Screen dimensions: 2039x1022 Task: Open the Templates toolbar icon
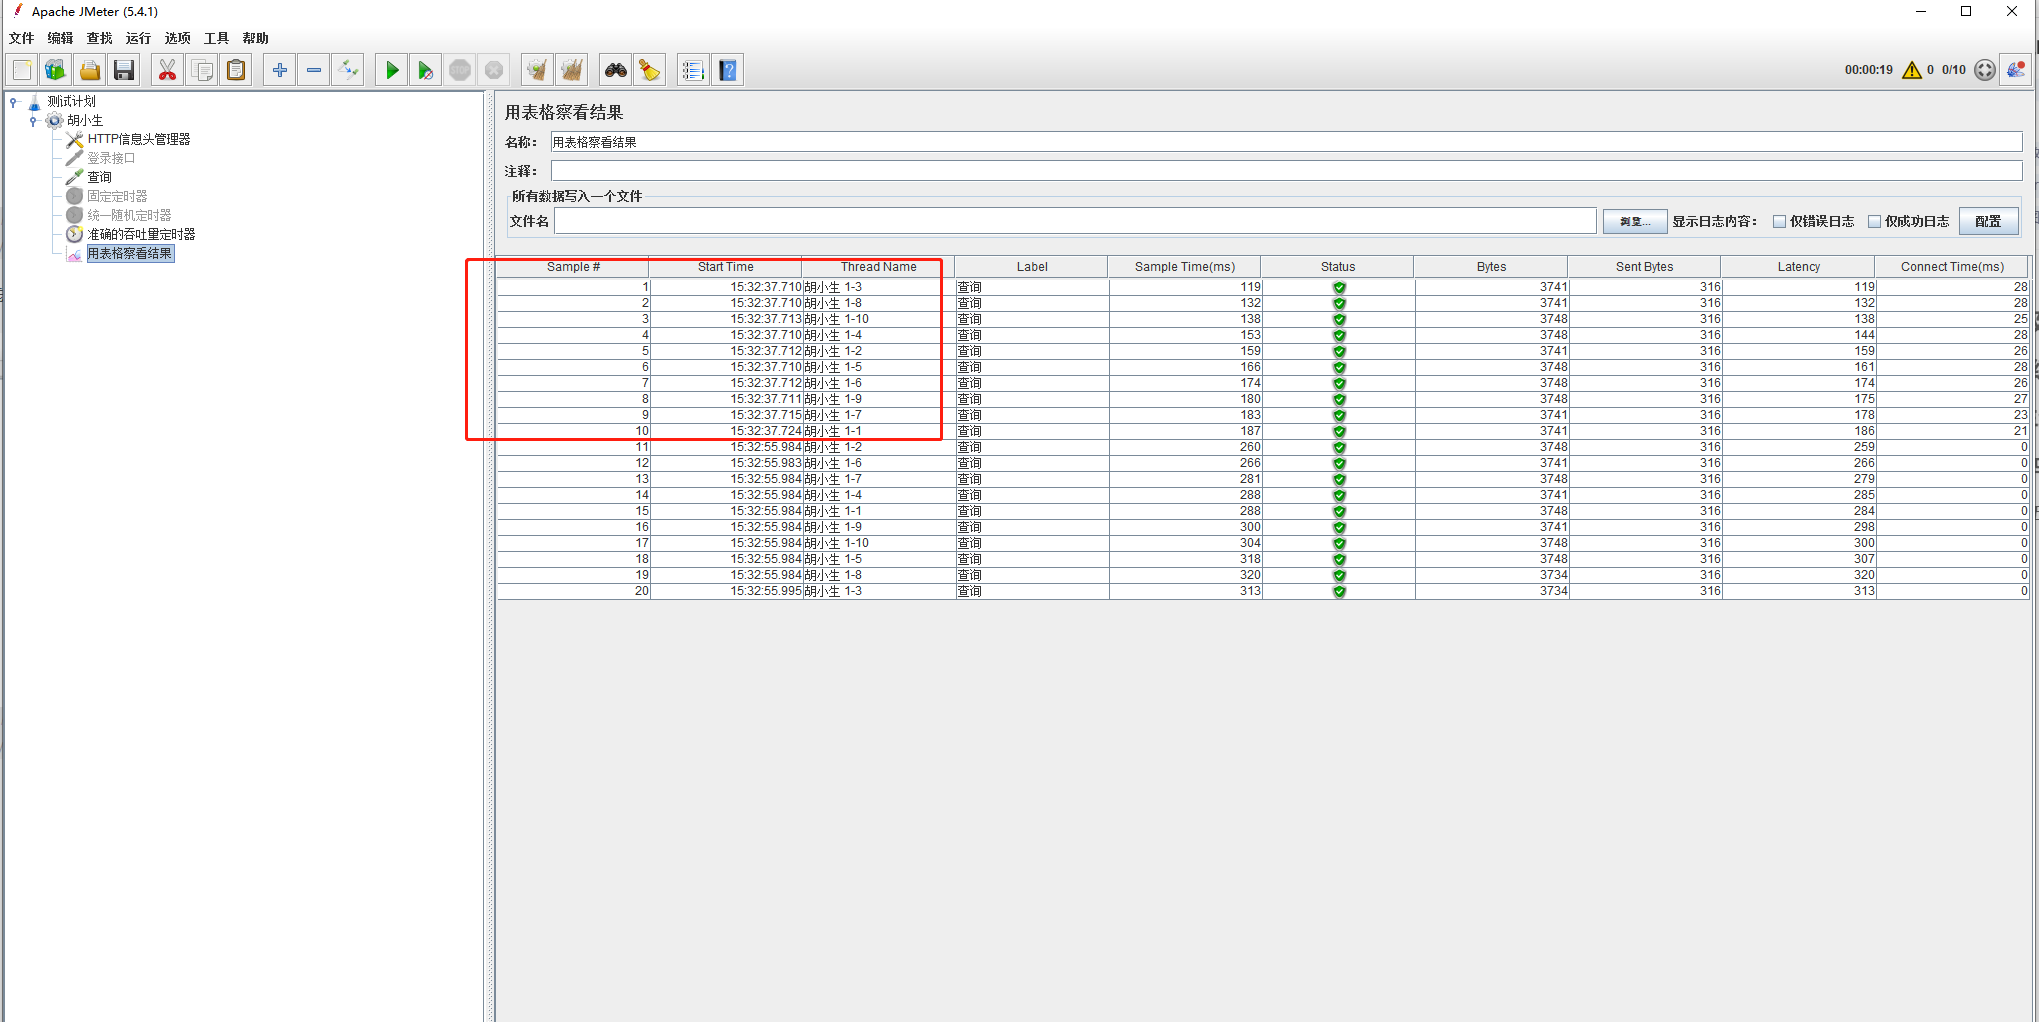pyautogui.click(x=56, y=70)
